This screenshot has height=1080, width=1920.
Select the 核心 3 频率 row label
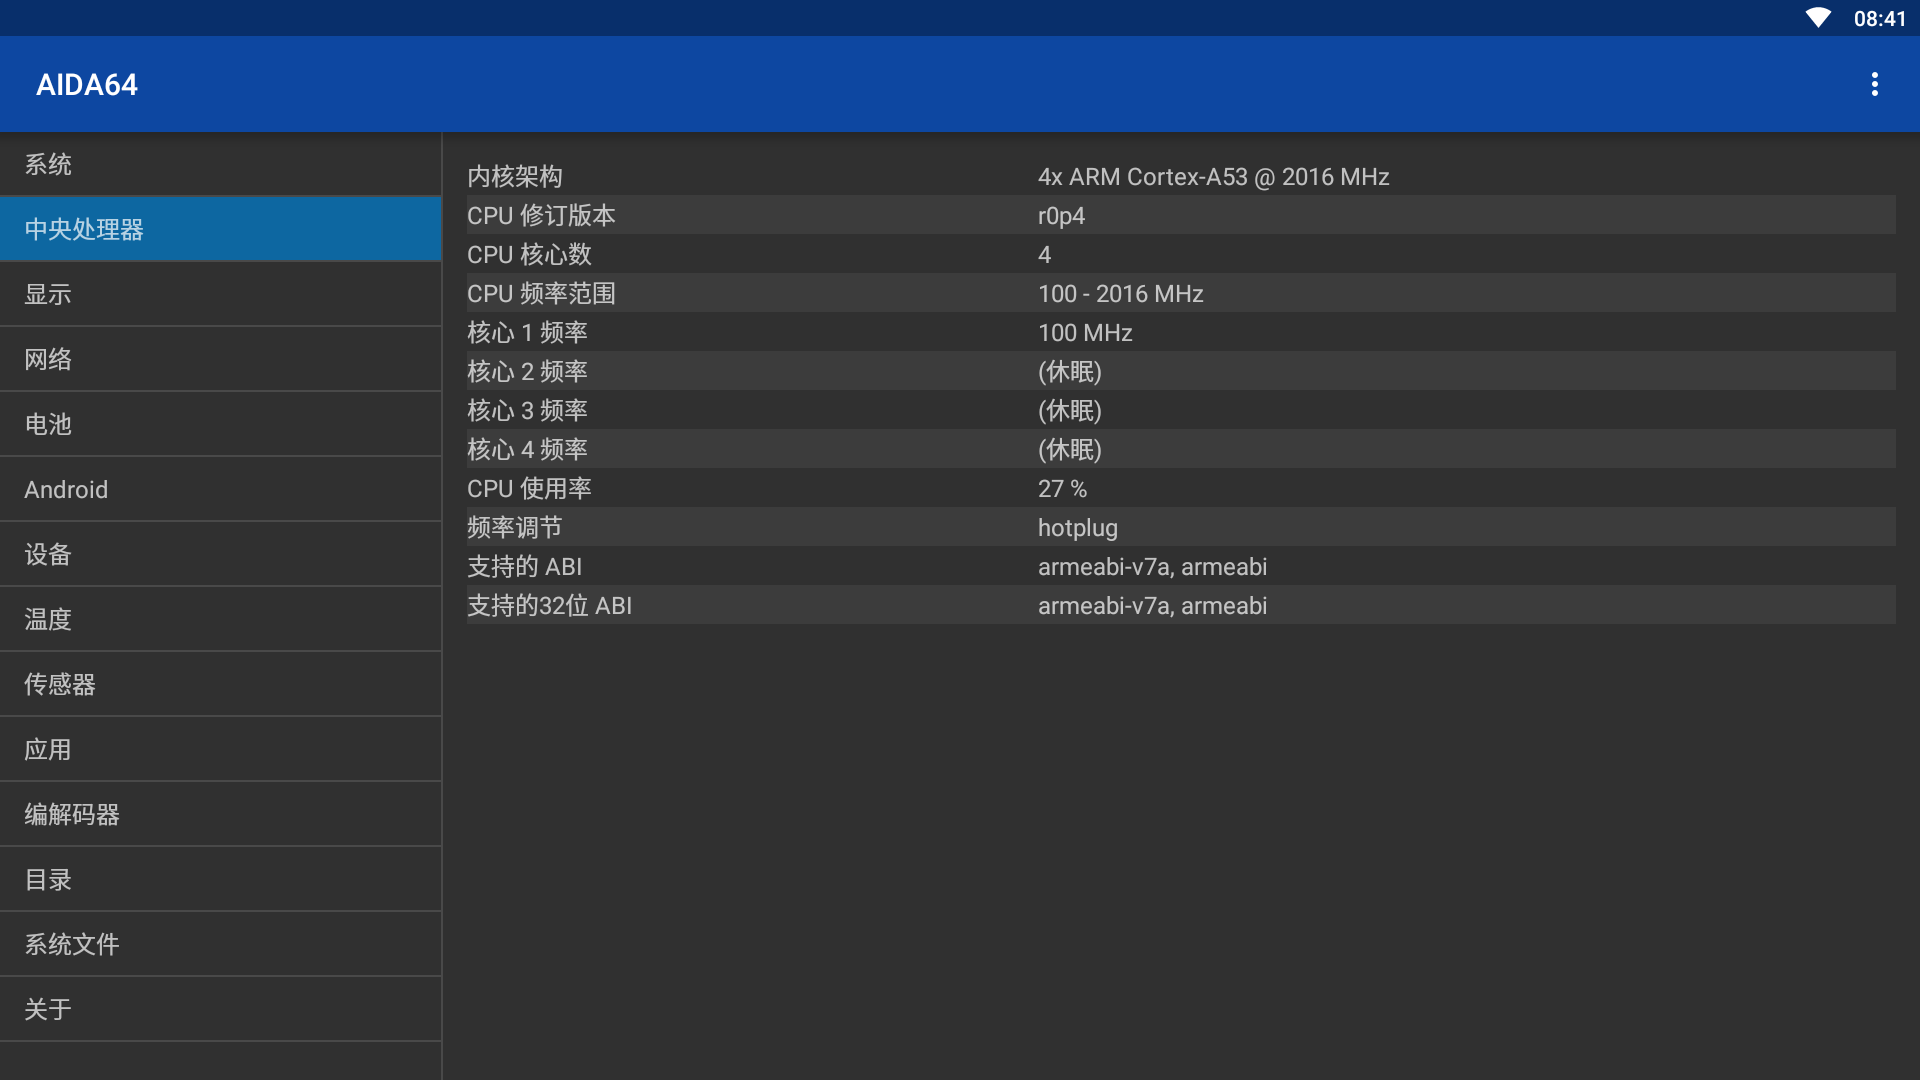tap(527, 411)
